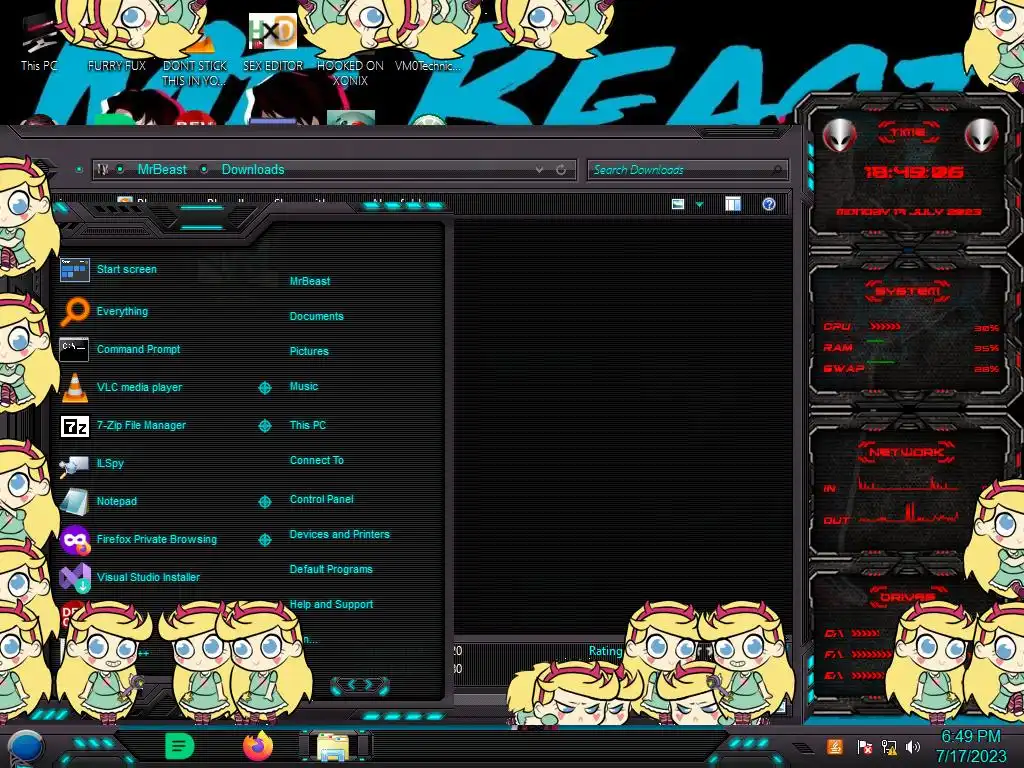Launch Everything search icon

coord(74,311)
